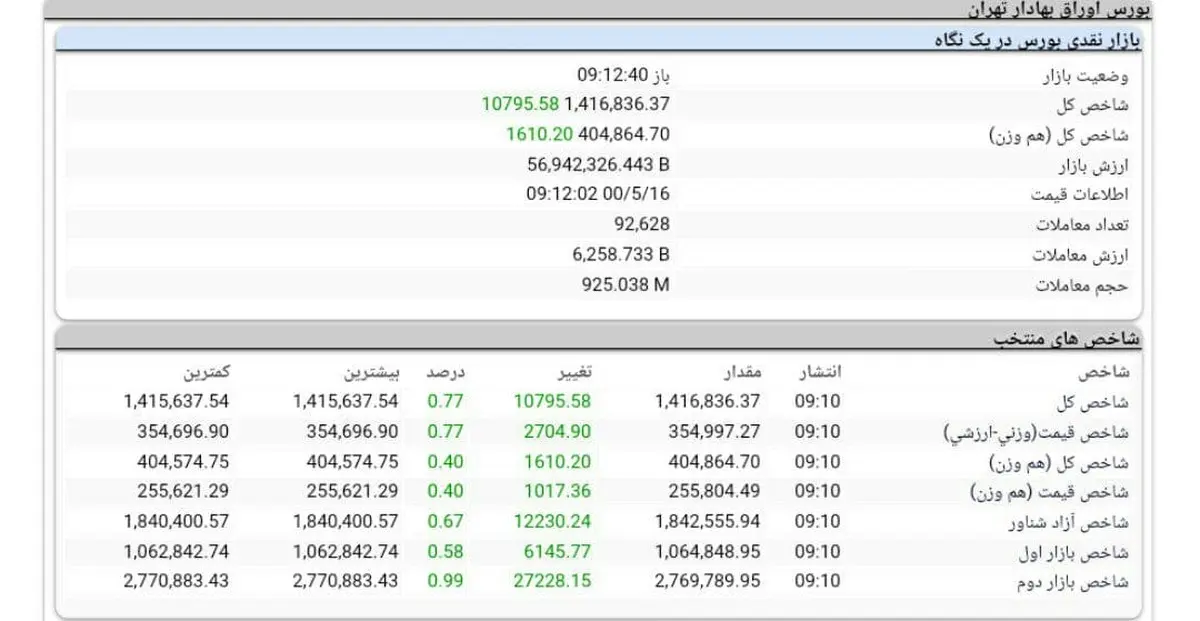Click panel header 'بازار نقدی بورس در یک نگاه'

(1037, 41)
